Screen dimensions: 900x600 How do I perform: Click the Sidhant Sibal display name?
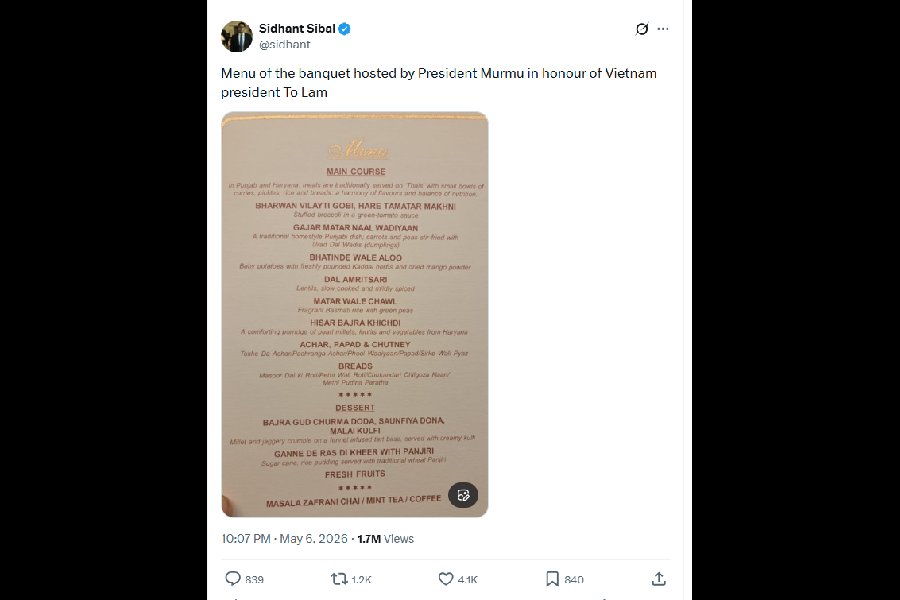point(297,29)
